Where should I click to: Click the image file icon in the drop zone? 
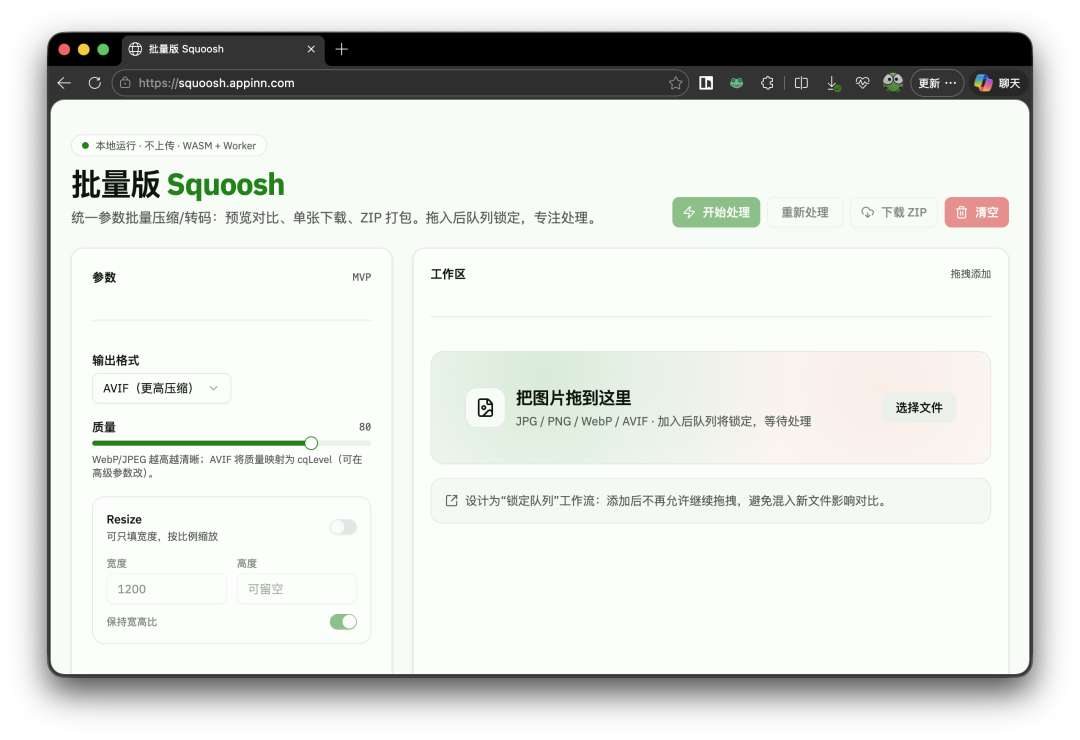486,408
